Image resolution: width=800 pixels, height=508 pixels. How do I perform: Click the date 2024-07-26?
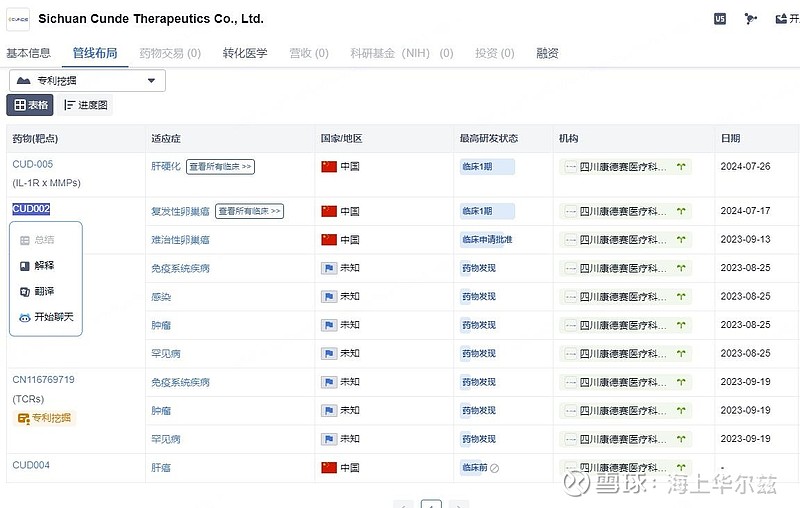[745, 166]
